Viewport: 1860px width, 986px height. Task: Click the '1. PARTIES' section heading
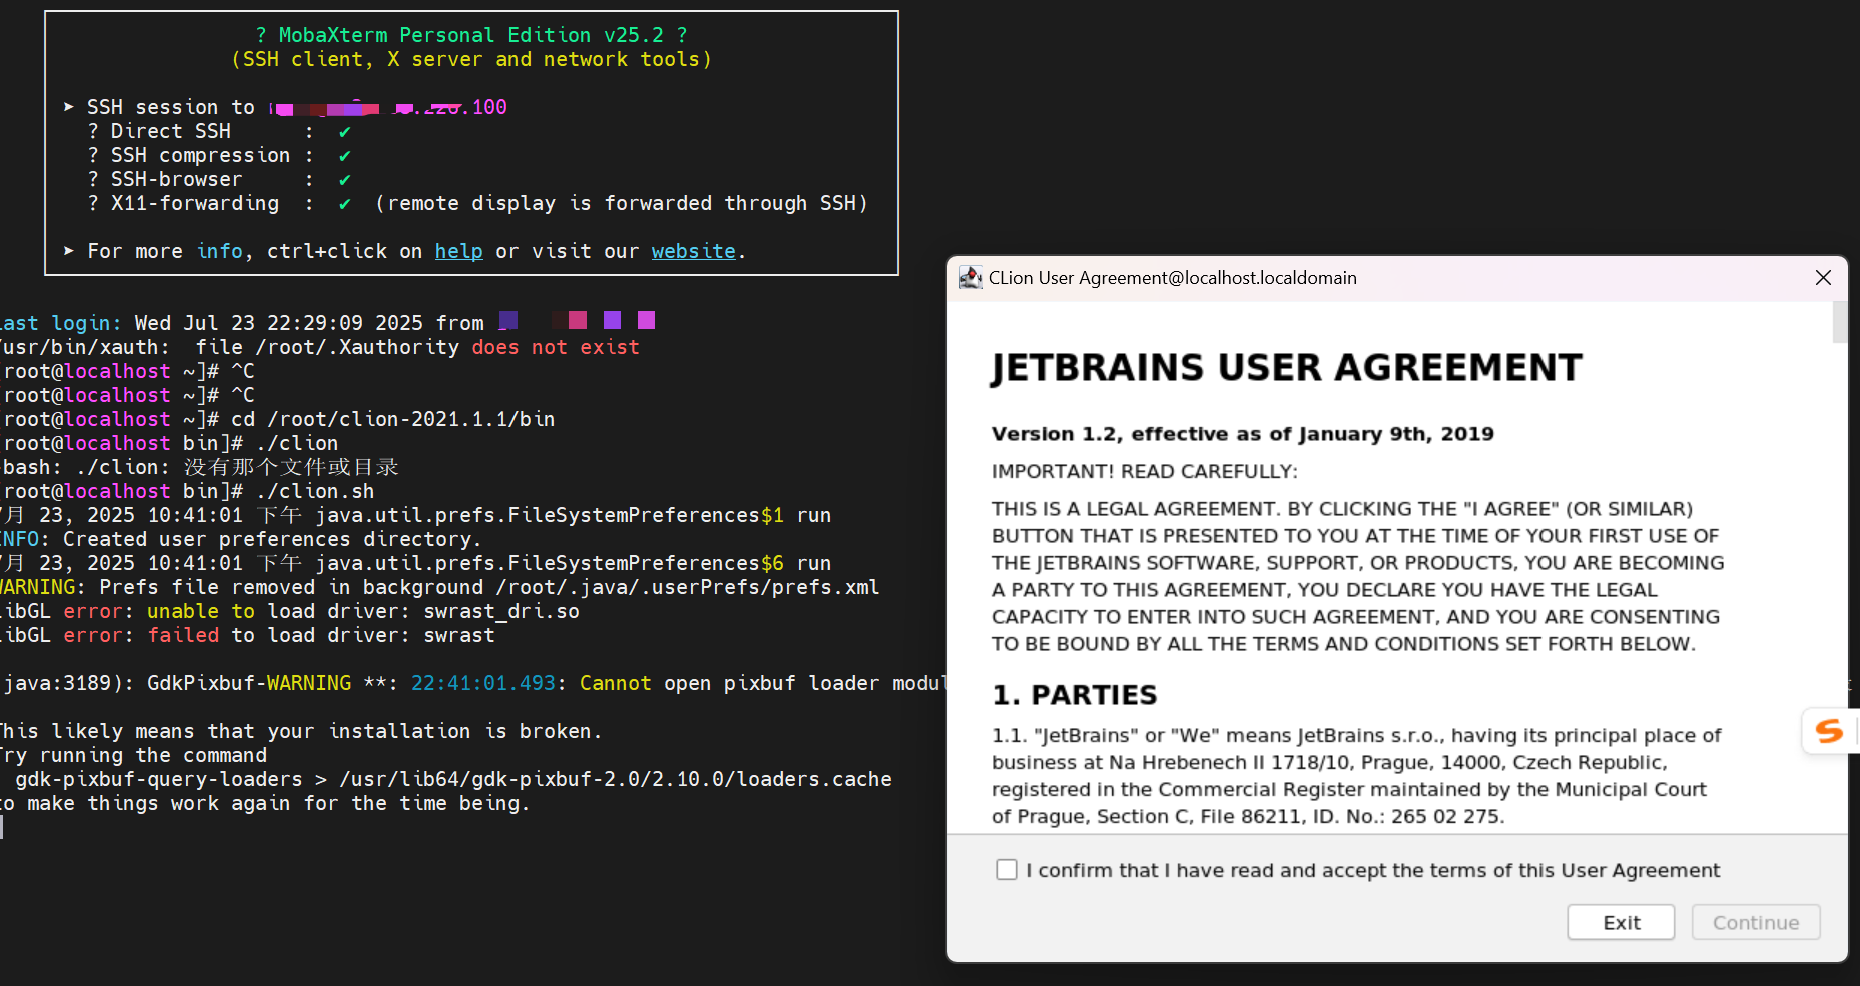click(1074, 695)
